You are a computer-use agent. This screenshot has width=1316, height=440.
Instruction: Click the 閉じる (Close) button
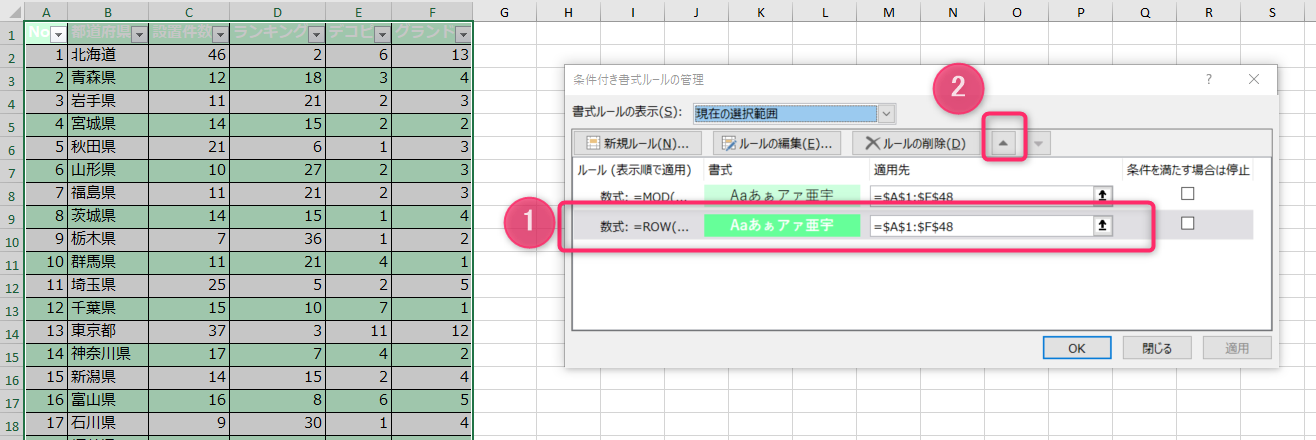(1156, 348)
